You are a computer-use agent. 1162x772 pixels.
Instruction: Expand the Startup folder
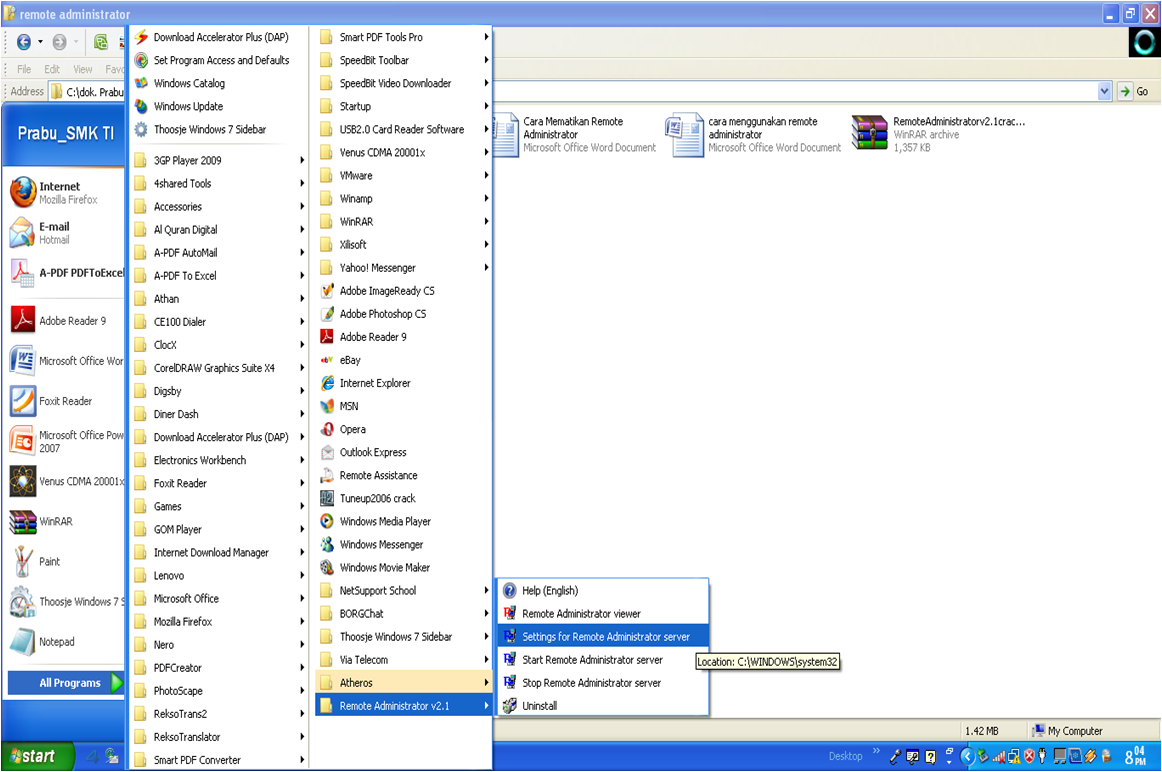coord(404,106)
